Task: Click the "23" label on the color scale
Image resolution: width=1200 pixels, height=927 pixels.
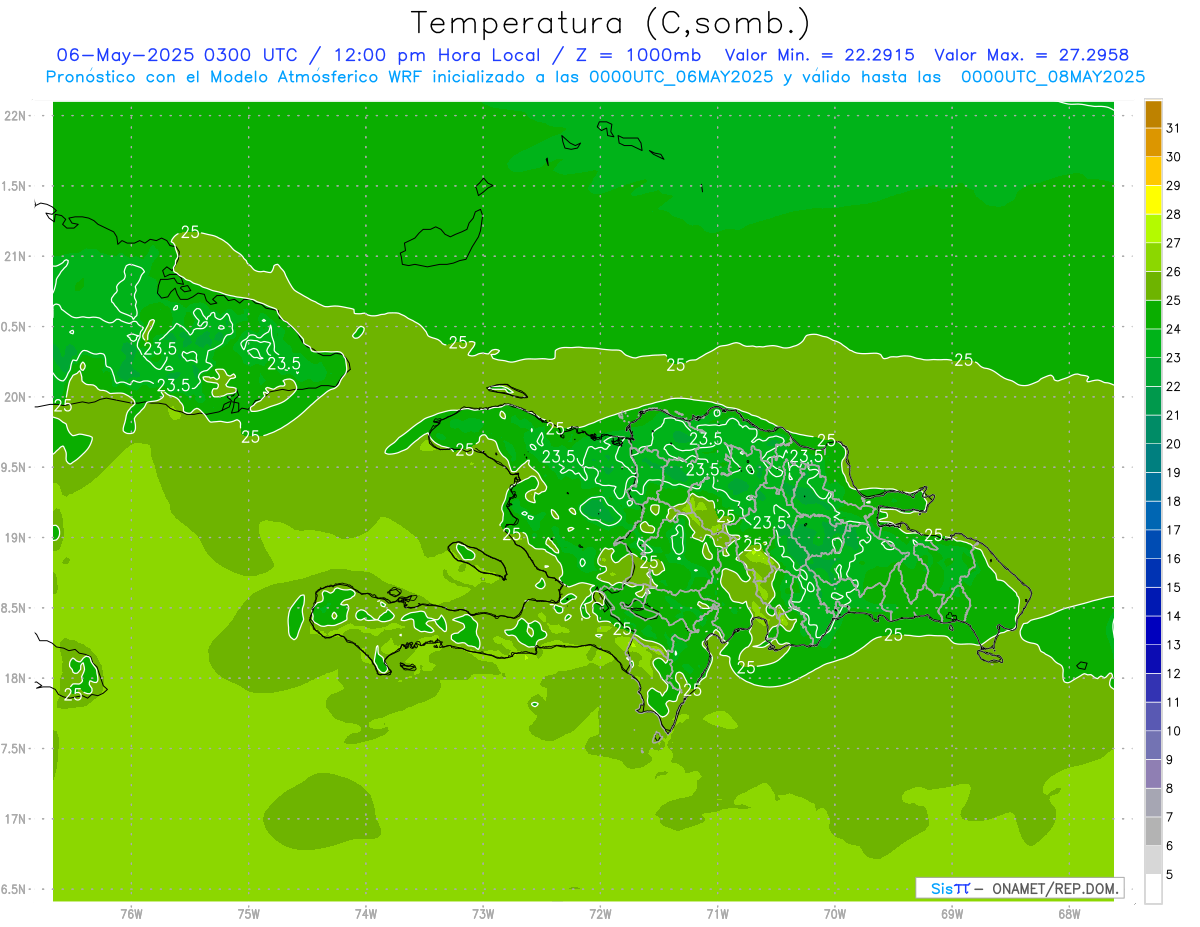Action: (1173, 358)
